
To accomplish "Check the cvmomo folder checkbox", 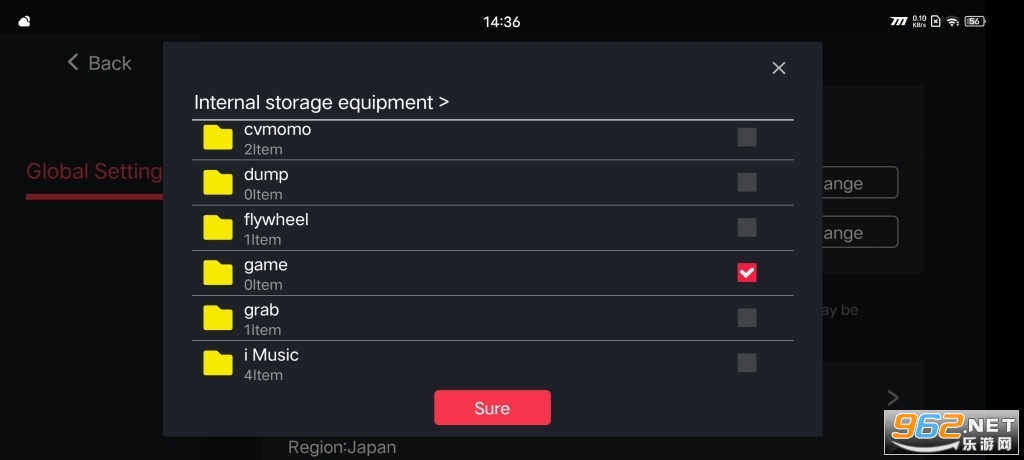I will point(747,137).
